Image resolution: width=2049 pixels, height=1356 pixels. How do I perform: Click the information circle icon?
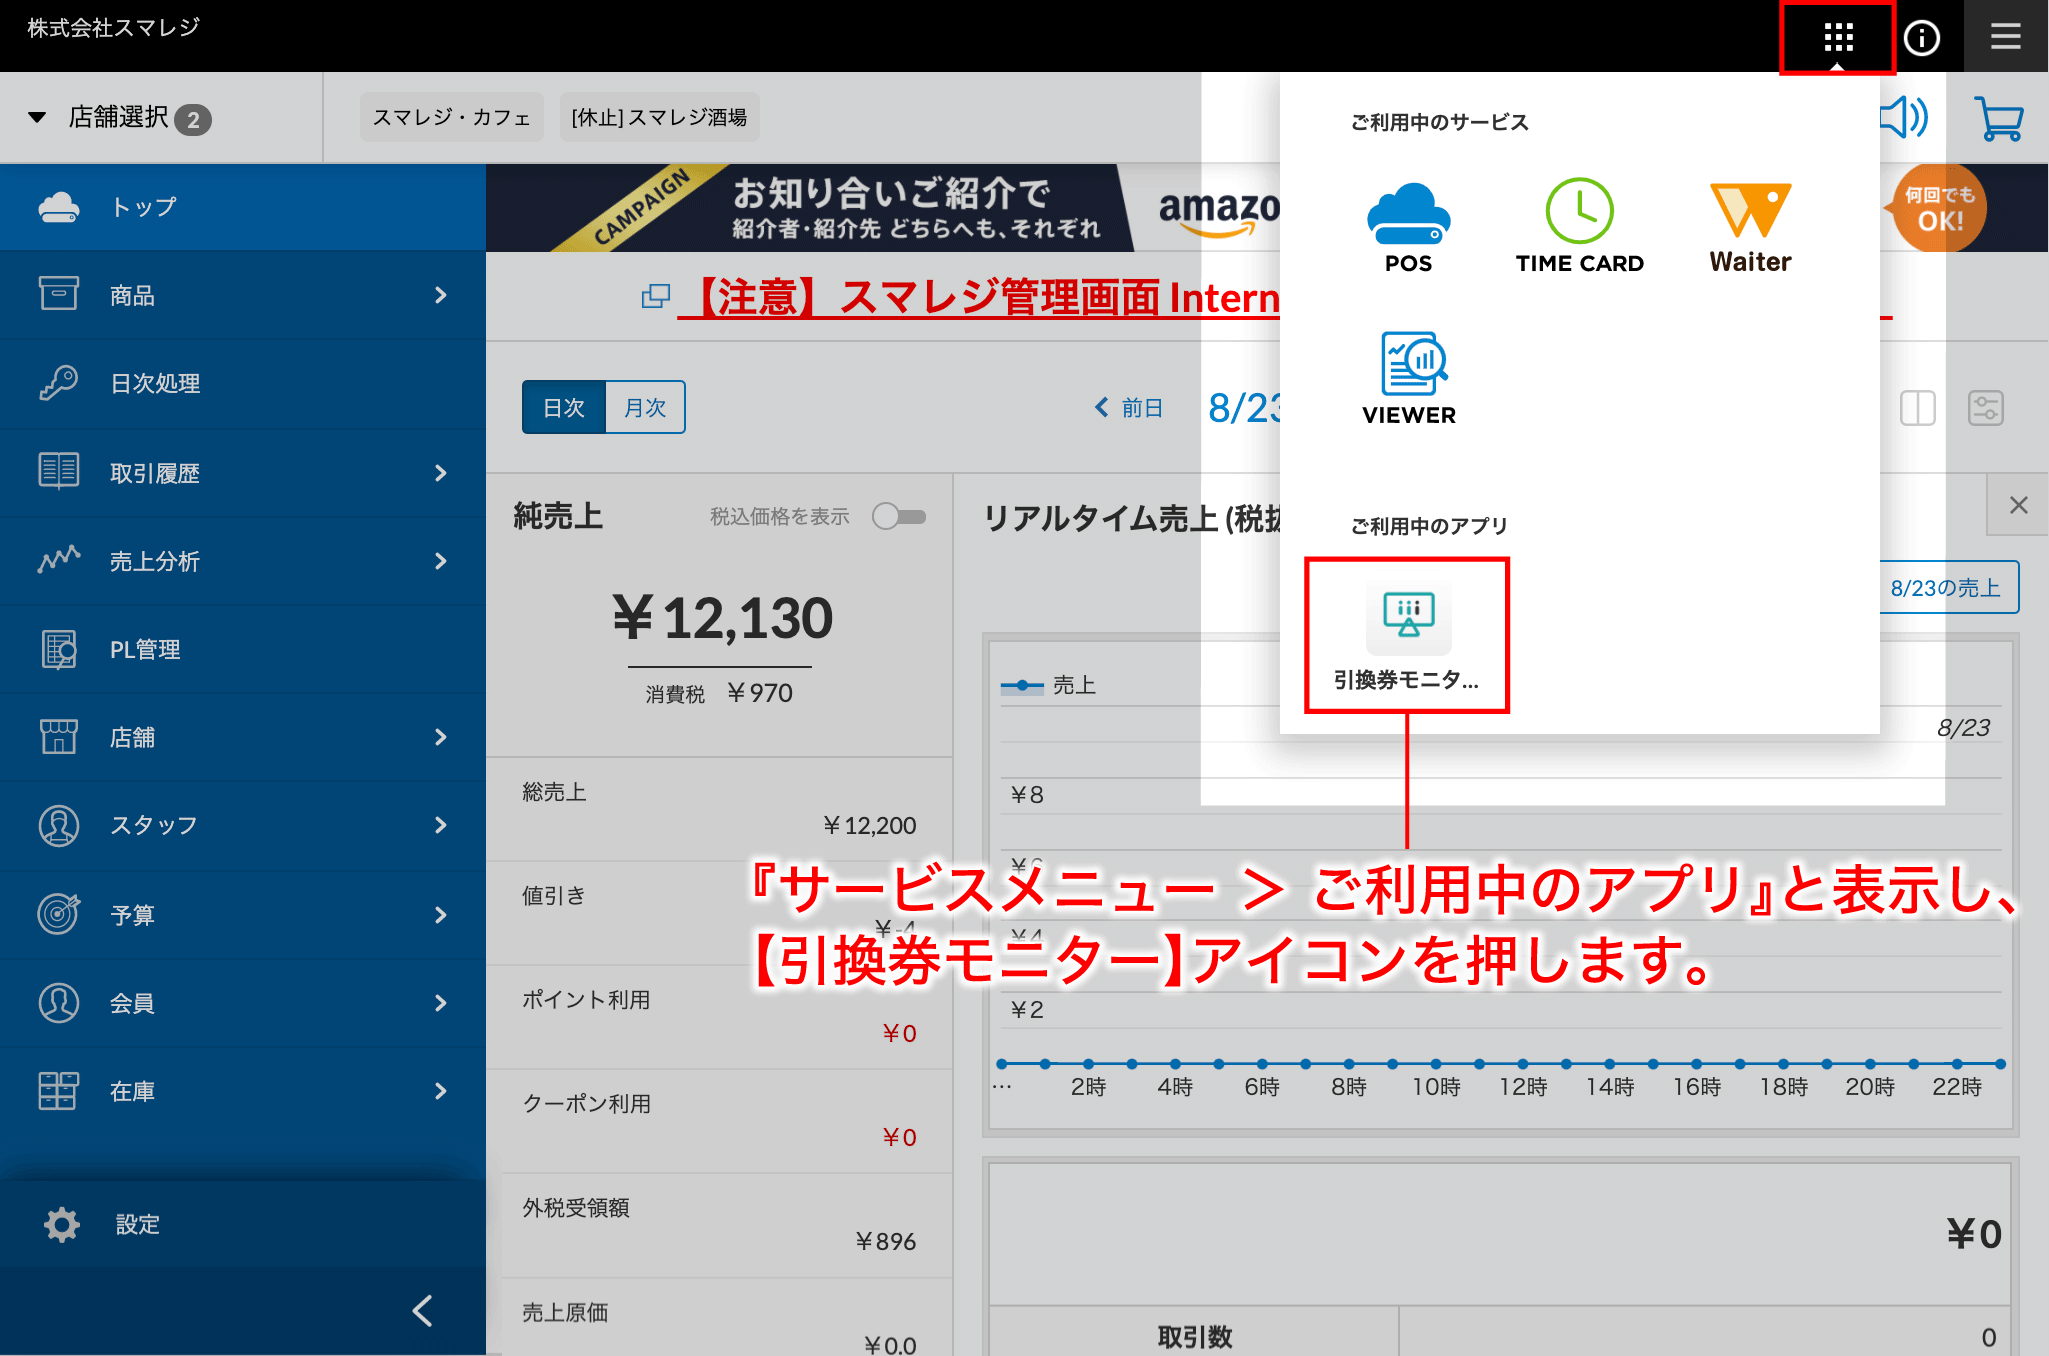coord(1921,38)
